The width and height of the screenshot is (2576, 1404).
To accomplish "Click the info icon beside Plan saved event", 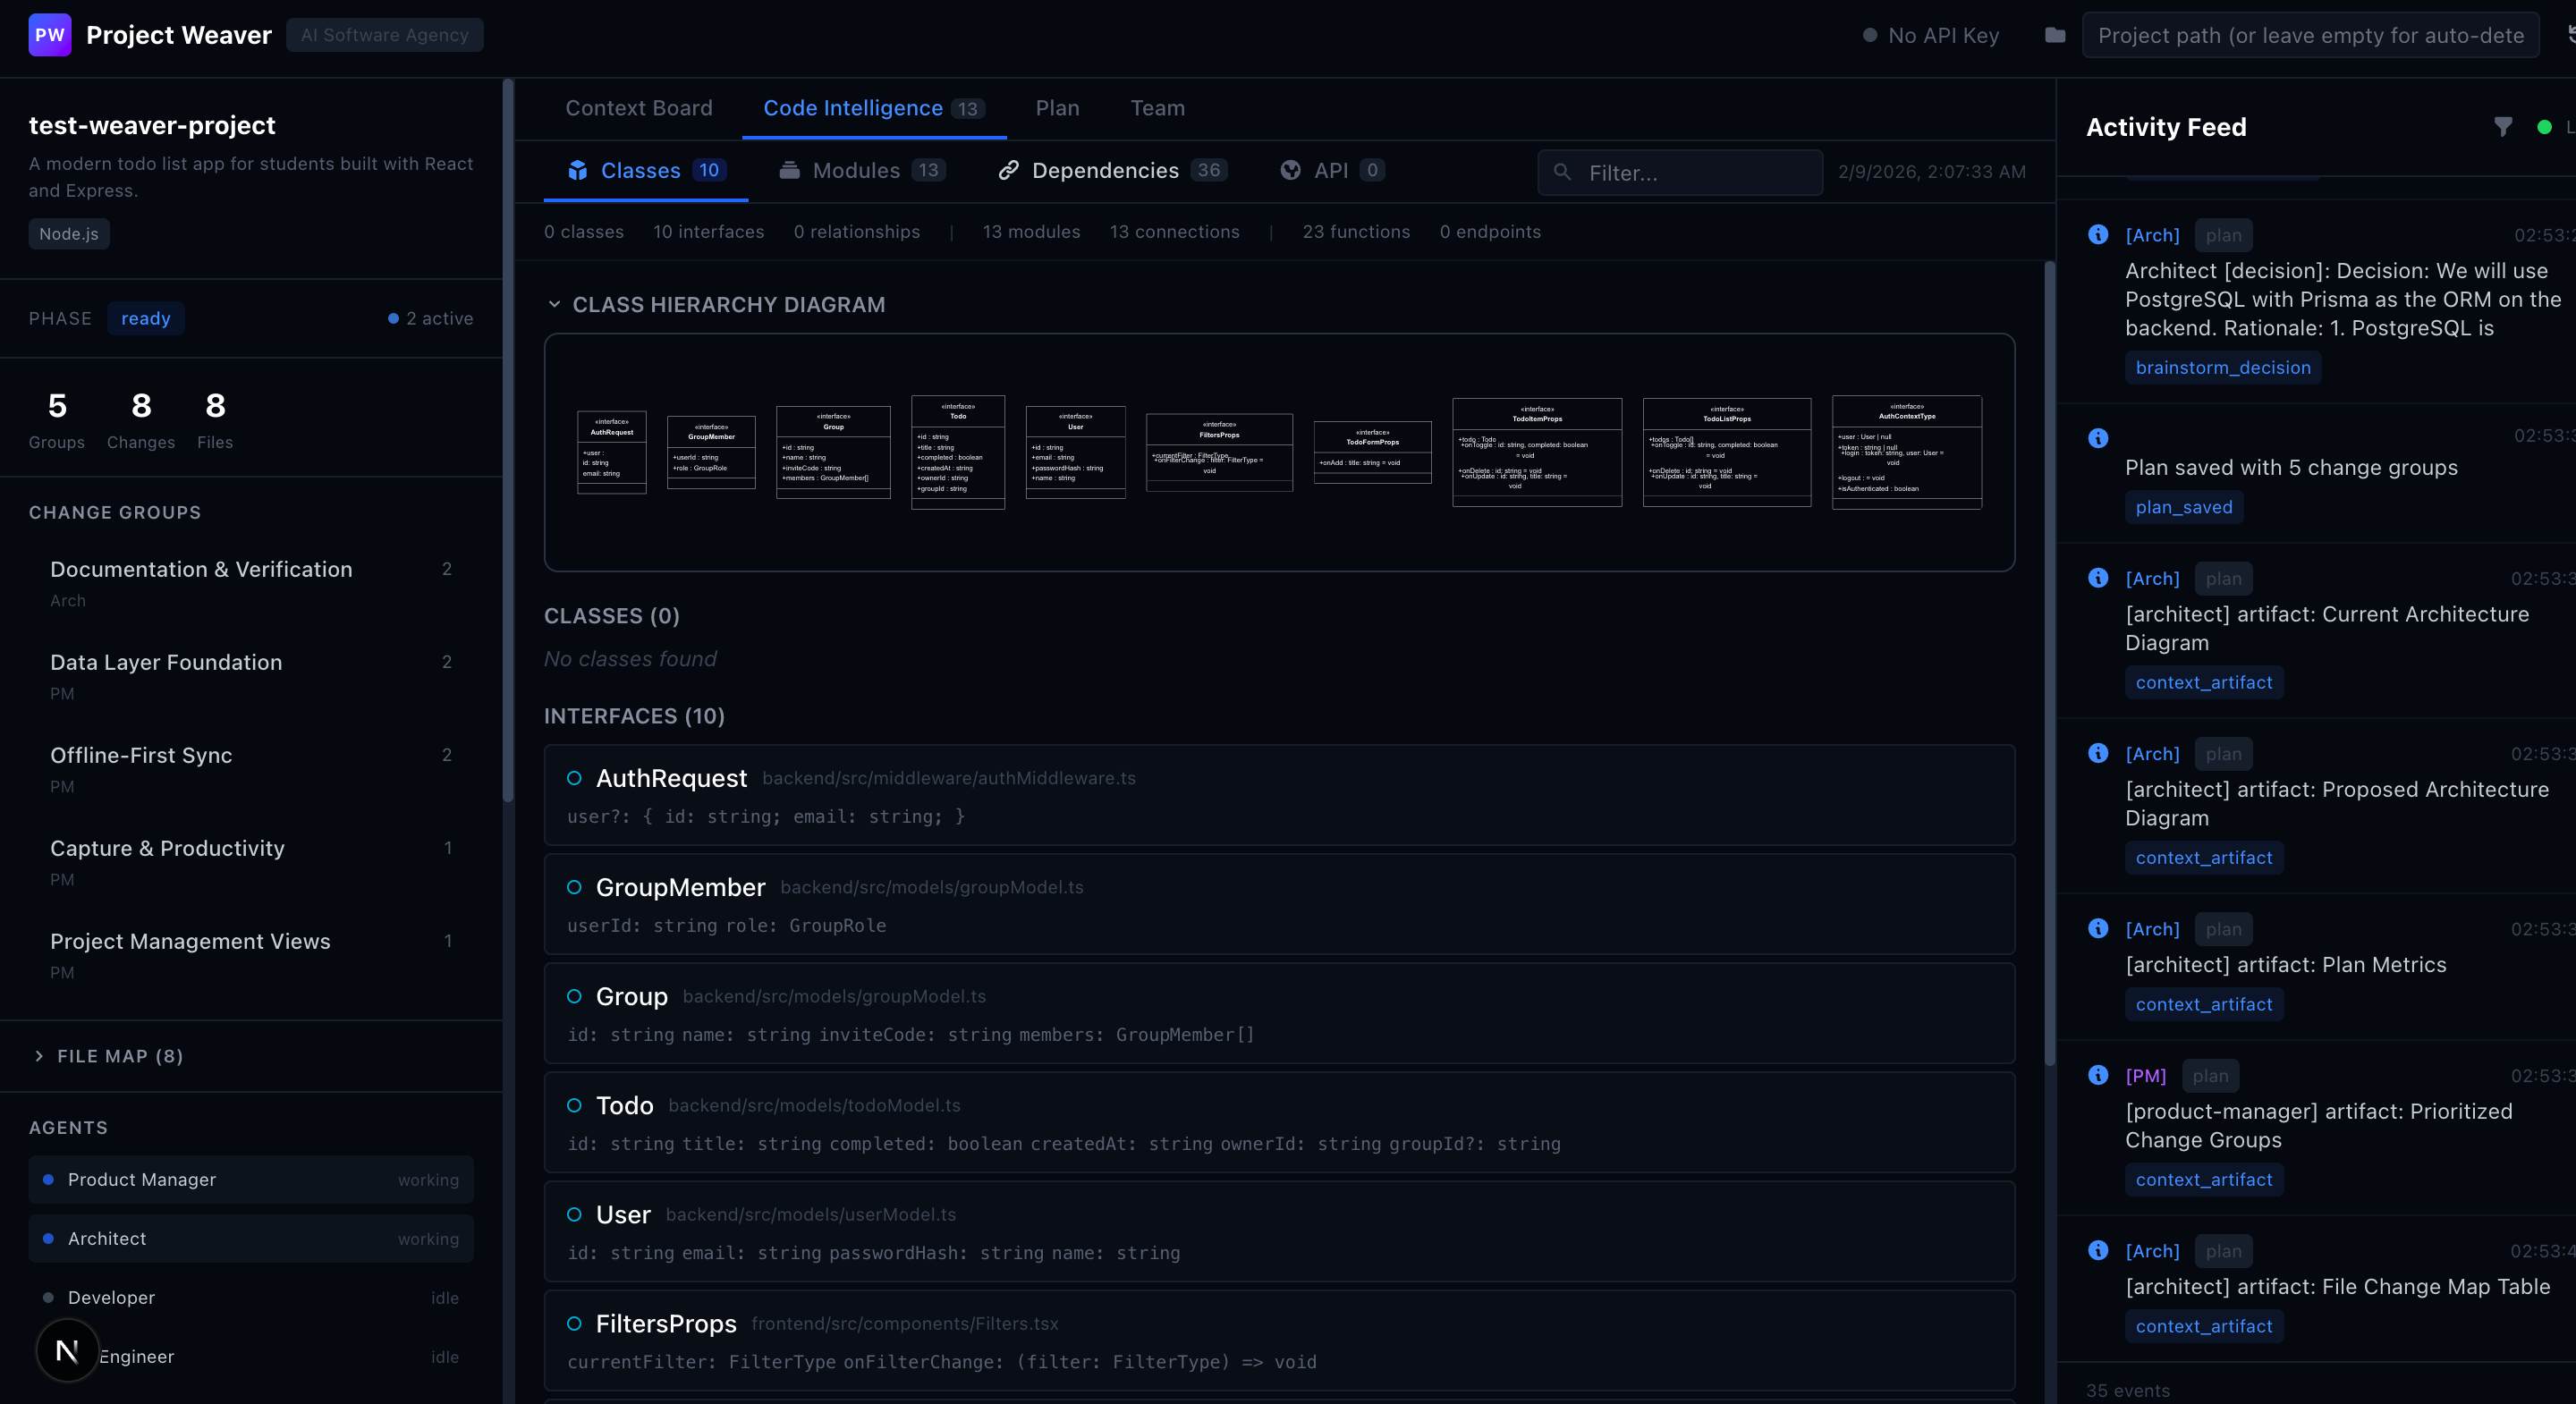I will (x=2098, y=438).
